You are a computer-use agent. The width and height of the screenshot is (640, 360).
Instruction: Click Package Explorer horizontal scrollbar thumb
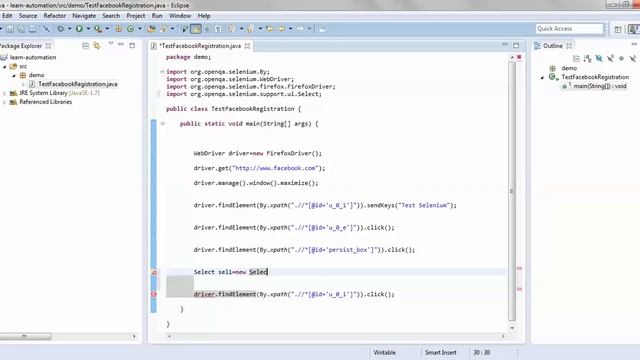25,336
